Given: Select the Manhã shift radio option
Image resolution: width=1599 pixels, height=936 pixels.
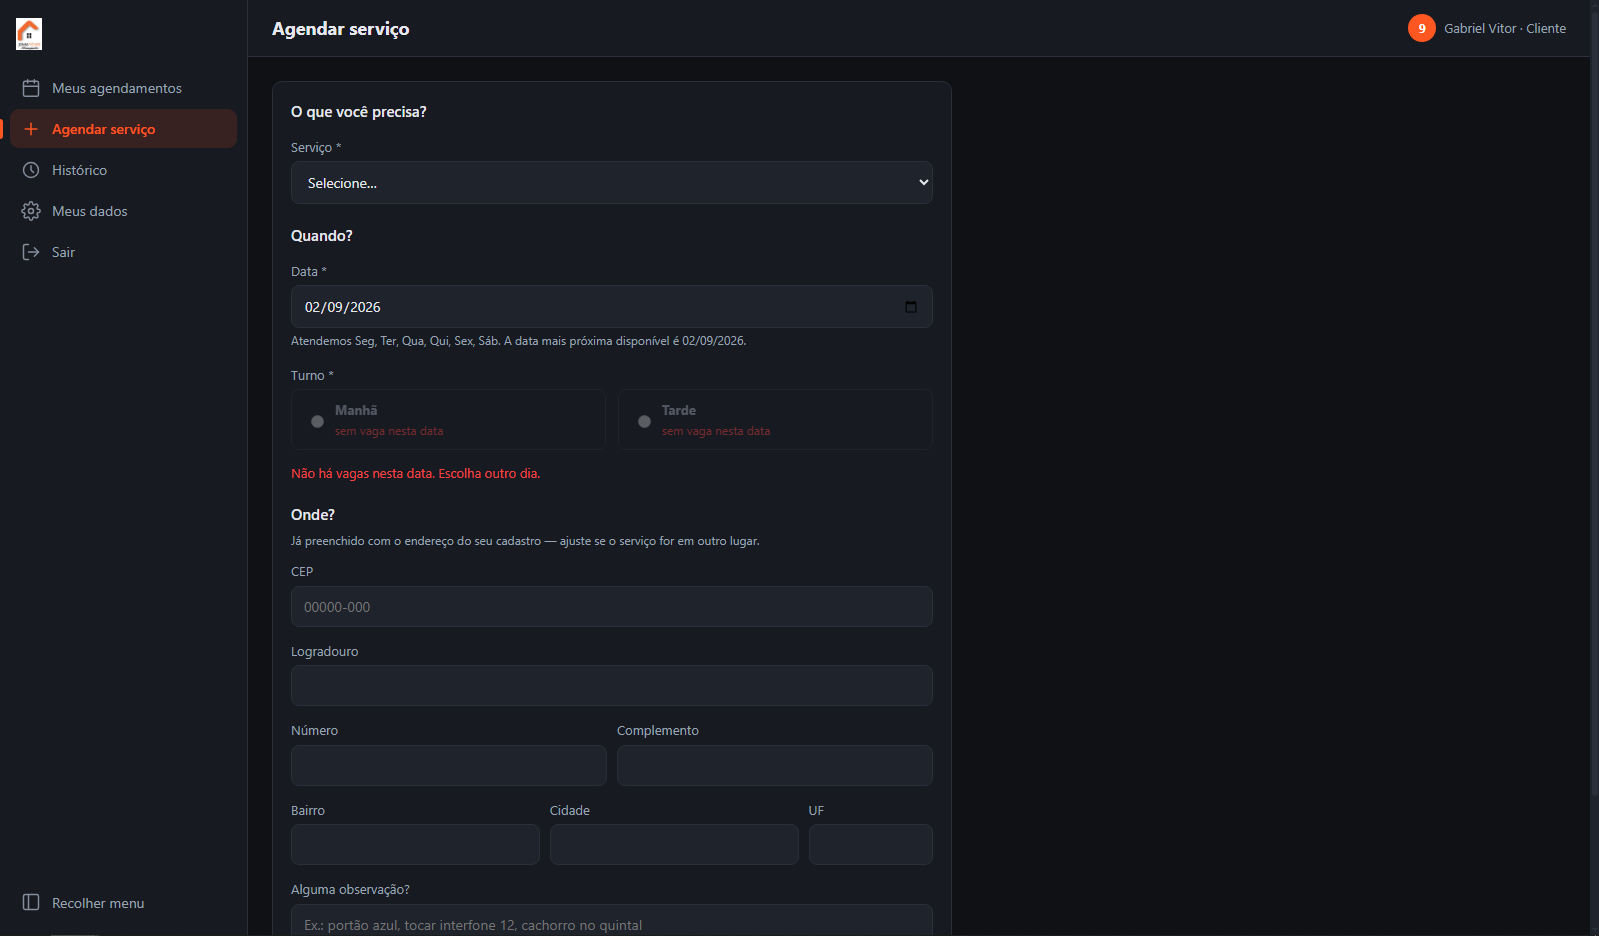Looking at the screenshot, I should click(x=448, y=420).
